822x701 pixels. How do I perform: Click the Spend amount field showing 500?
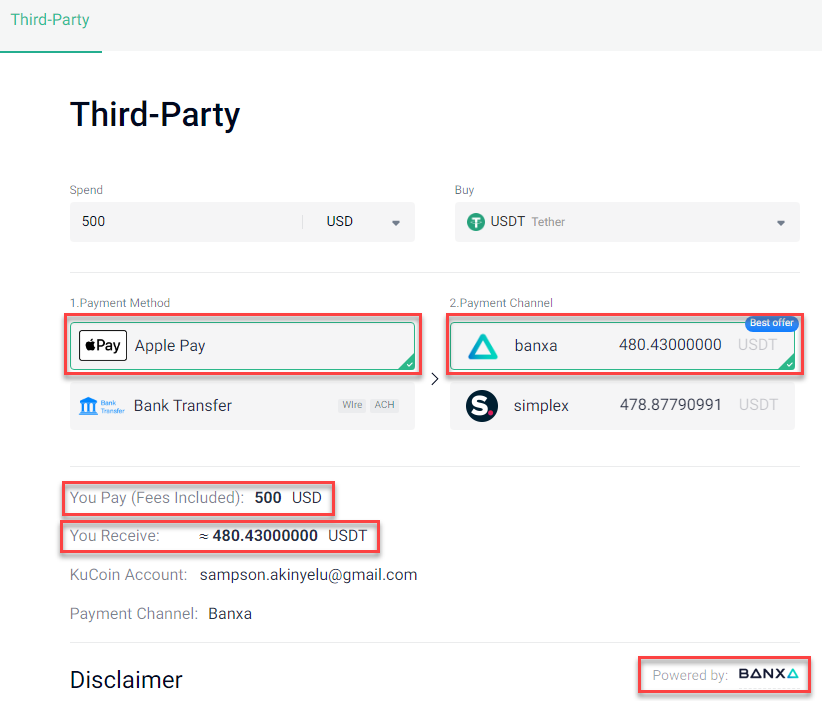[186, 222]
